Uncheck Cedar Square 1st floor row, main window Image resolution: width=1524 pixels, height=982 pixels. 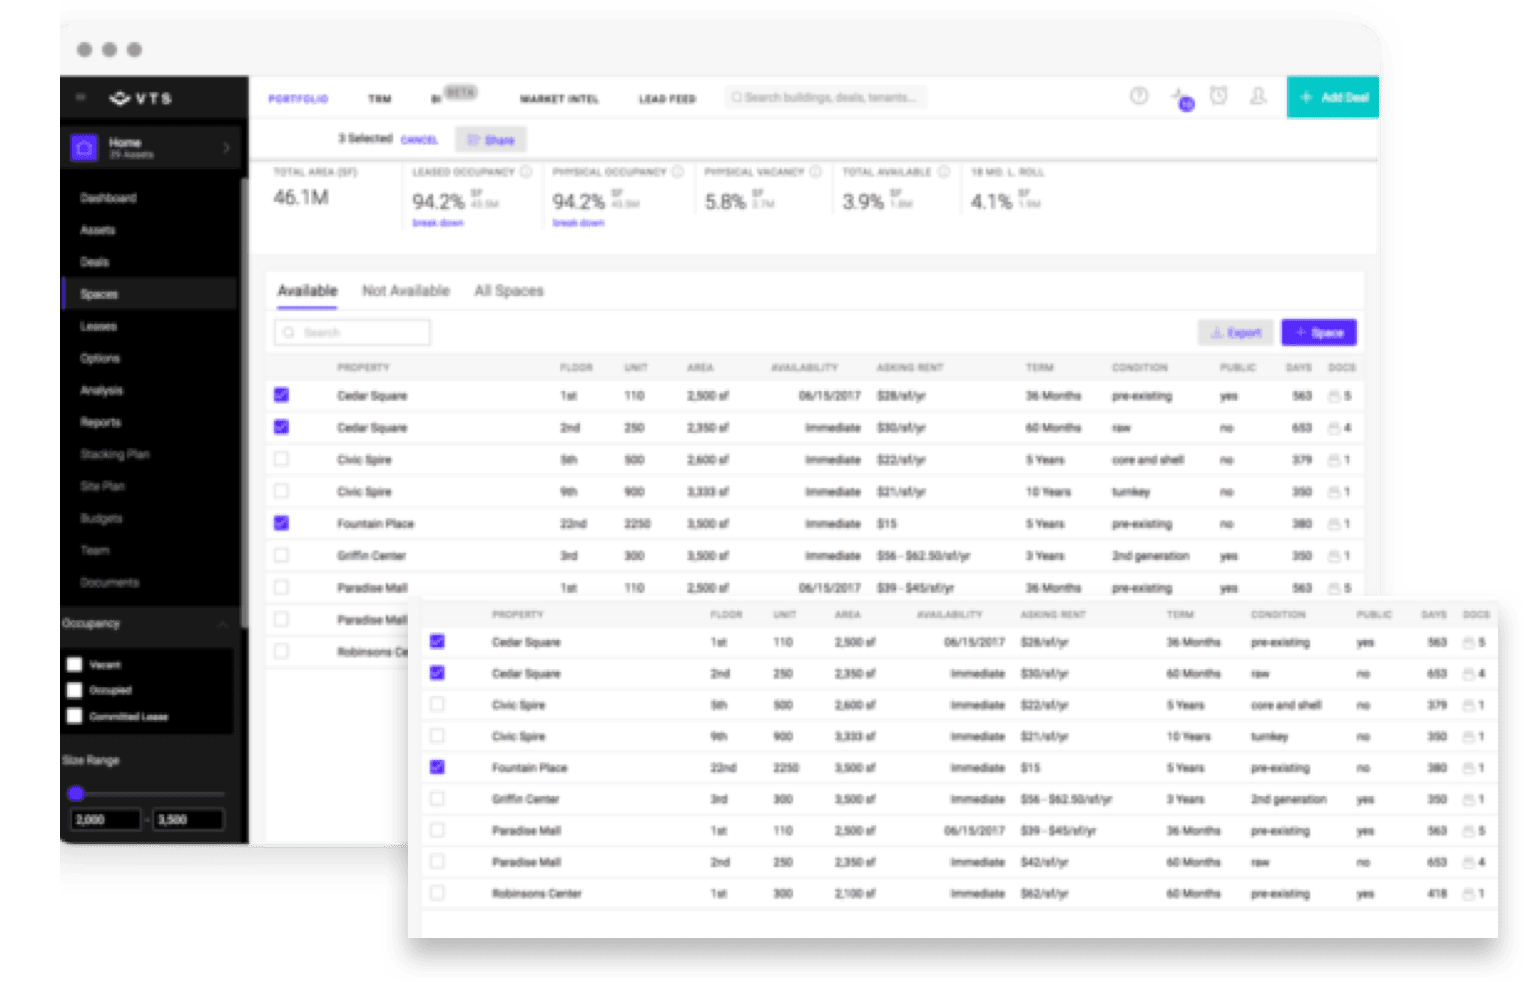[281, 395]
